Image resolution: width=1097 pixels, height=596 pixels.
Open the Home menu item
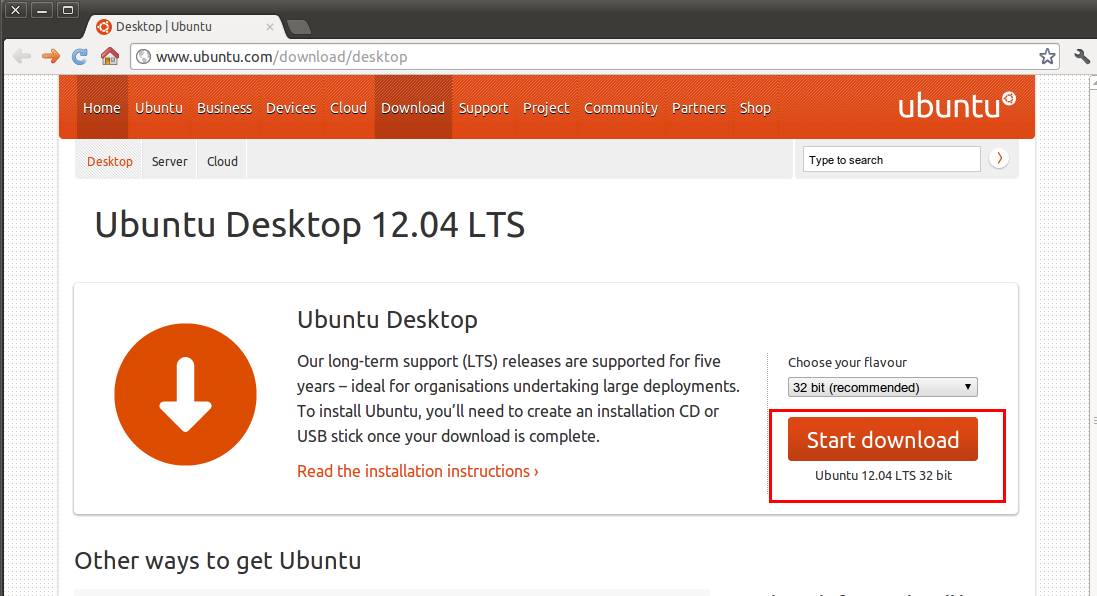point(101,108)
